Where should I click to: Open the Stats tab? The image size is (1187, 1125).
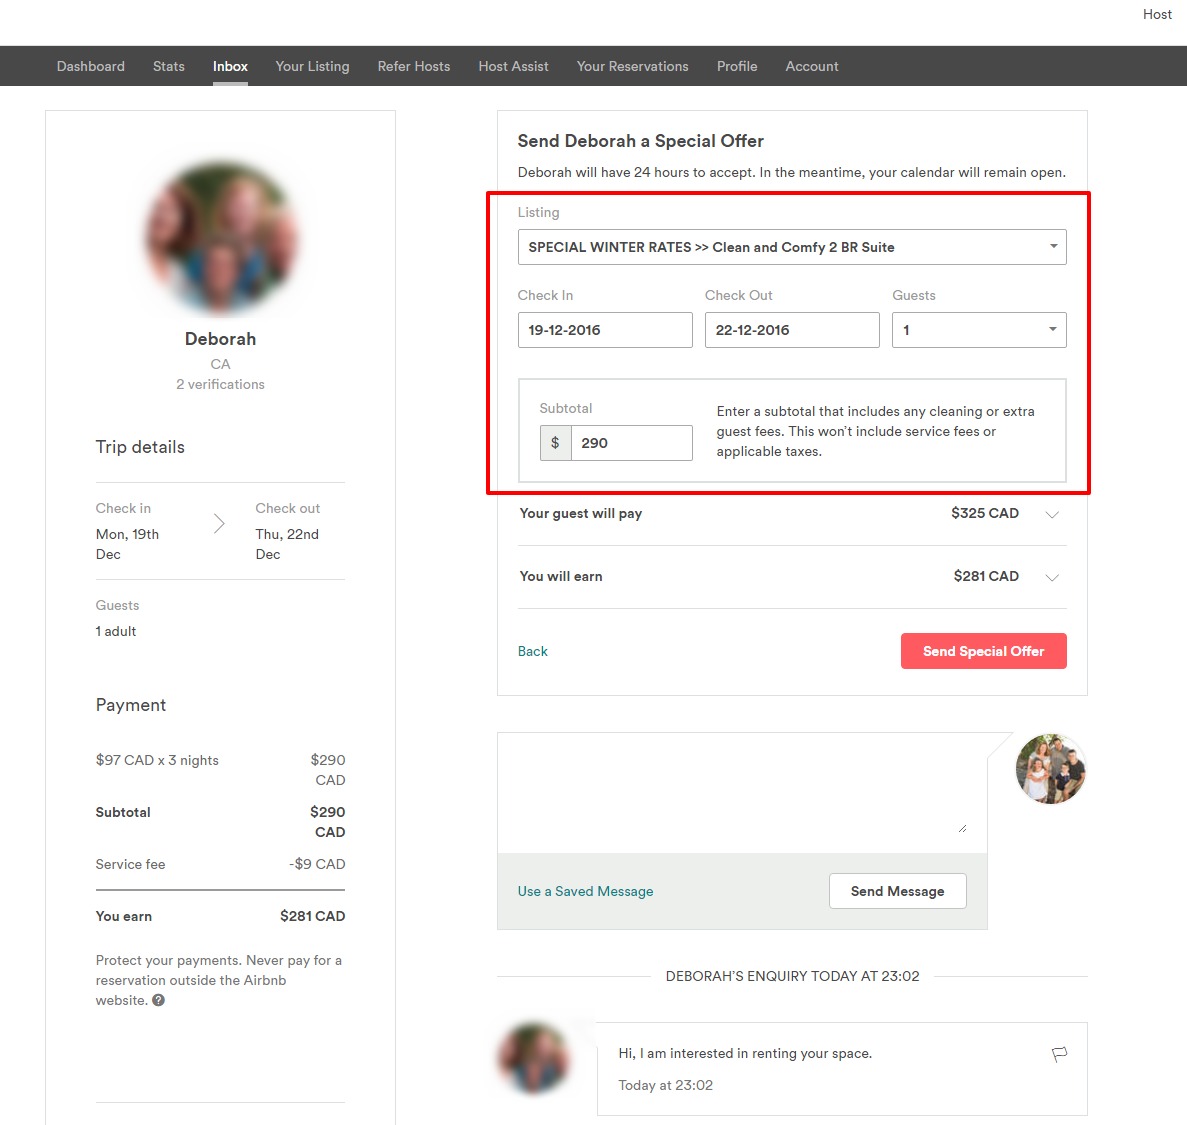[169, 66]
